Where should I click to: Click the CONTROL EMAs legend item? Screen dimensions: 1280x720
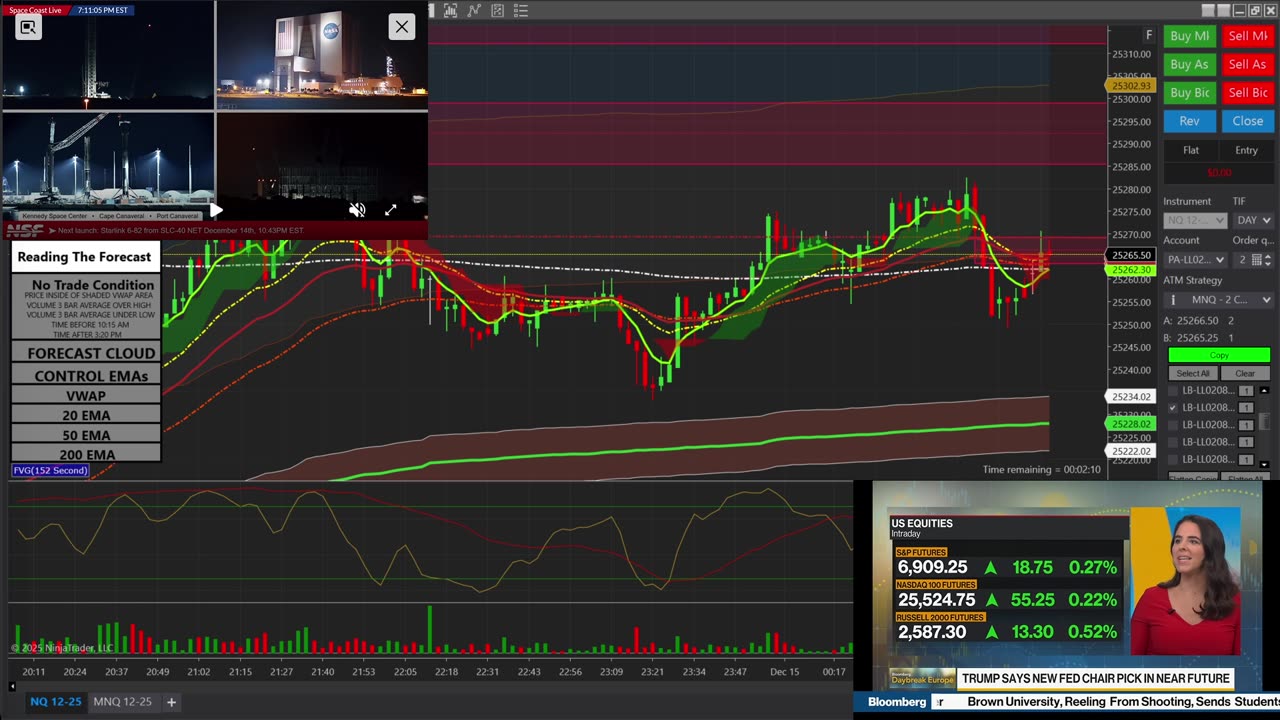(86, 376)
